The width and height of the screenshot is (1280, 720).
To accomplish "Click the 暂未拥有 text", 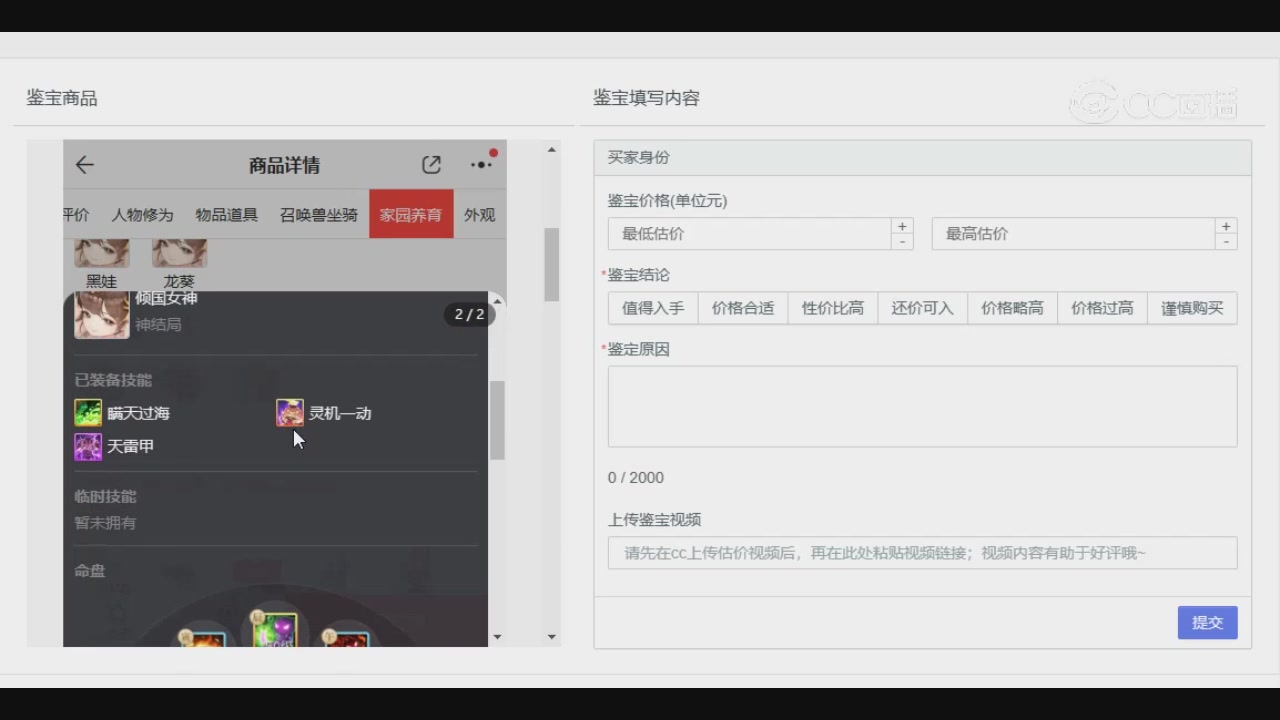I will pyautogui.click(x=105, y=523).
